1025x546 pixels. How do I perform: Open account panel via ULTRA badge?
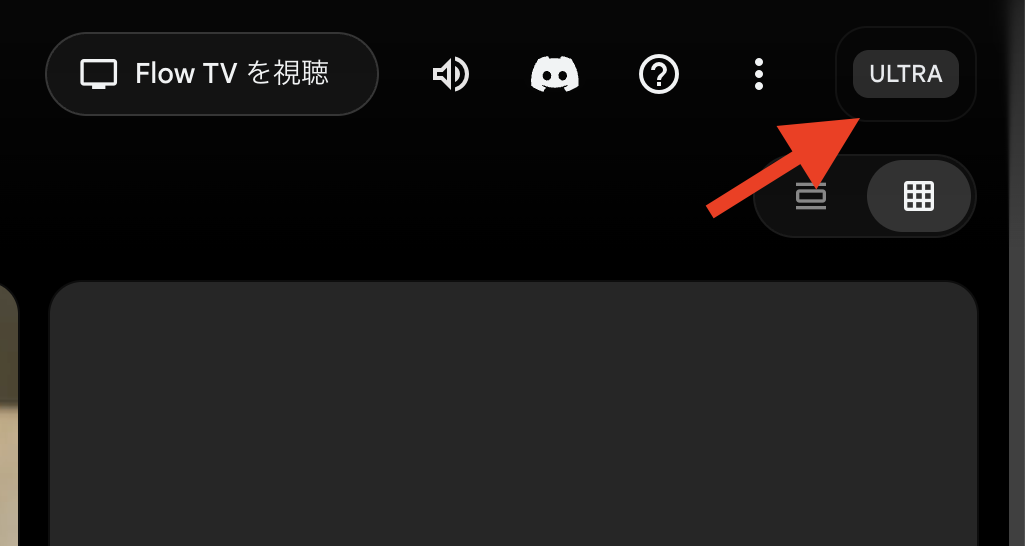pyautogui.click(x=906, y=74)
